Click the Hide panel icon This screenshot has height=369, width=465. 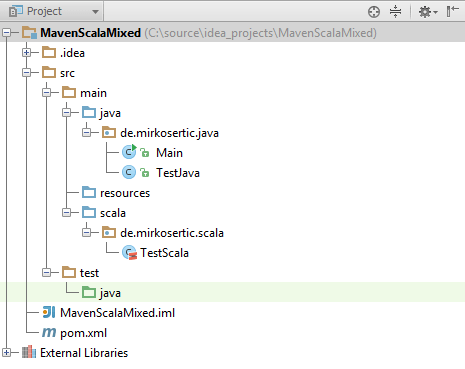452,11
